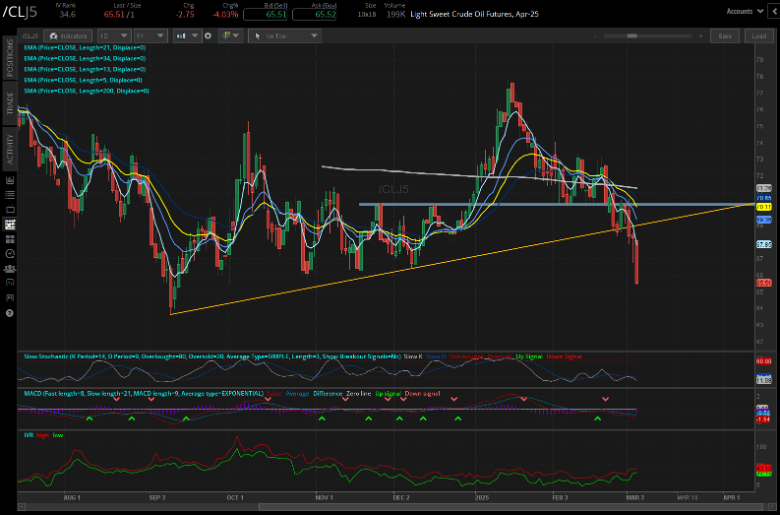Click the EMA Length=13 study label
780x515 pixels.
click(85, 70)
